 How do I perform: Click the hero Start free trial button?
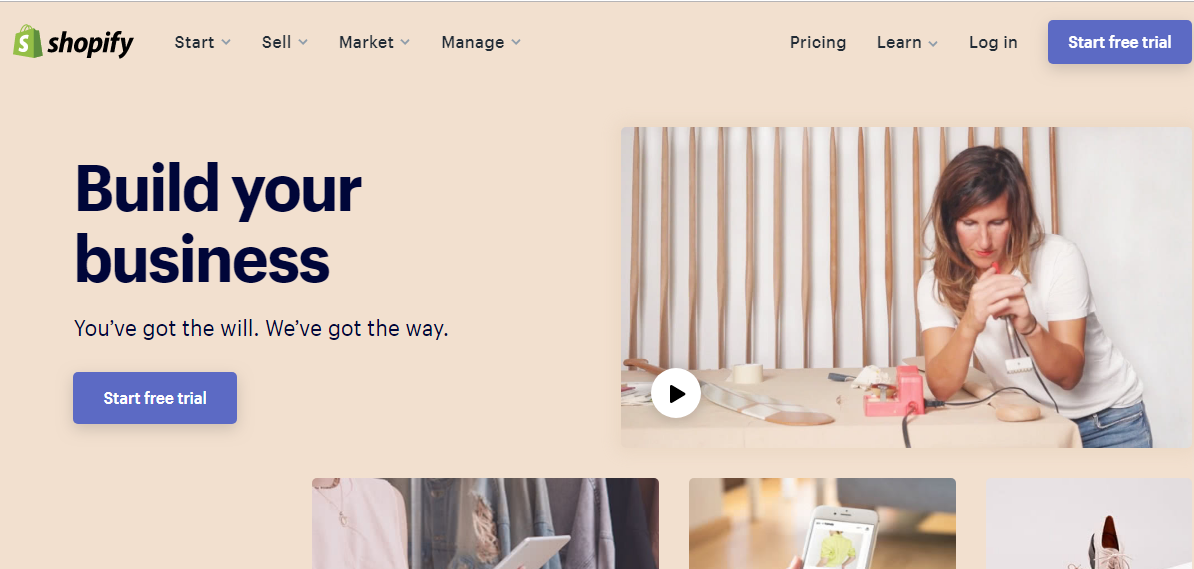click(x=155, y=398)
